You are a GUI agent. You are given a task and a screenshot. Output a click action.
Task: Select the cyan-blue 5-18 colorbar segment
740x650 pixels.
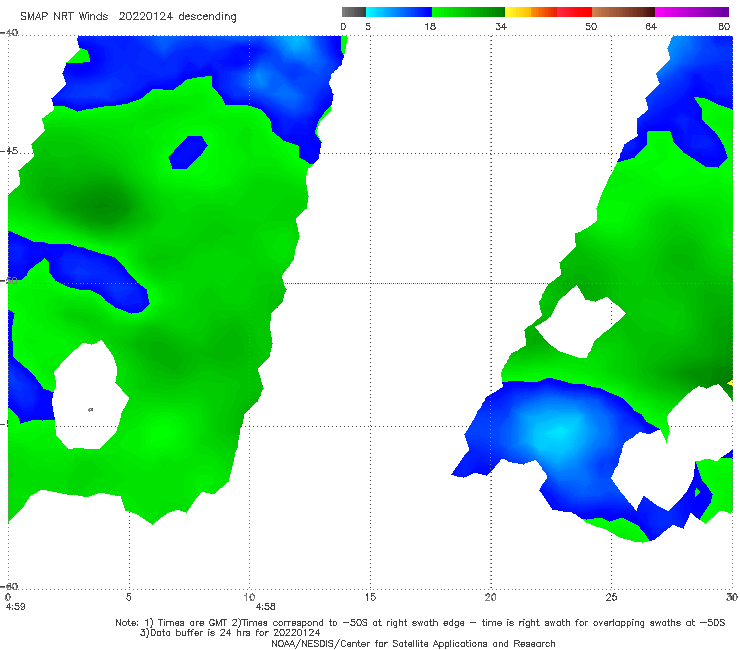[399, 12]
